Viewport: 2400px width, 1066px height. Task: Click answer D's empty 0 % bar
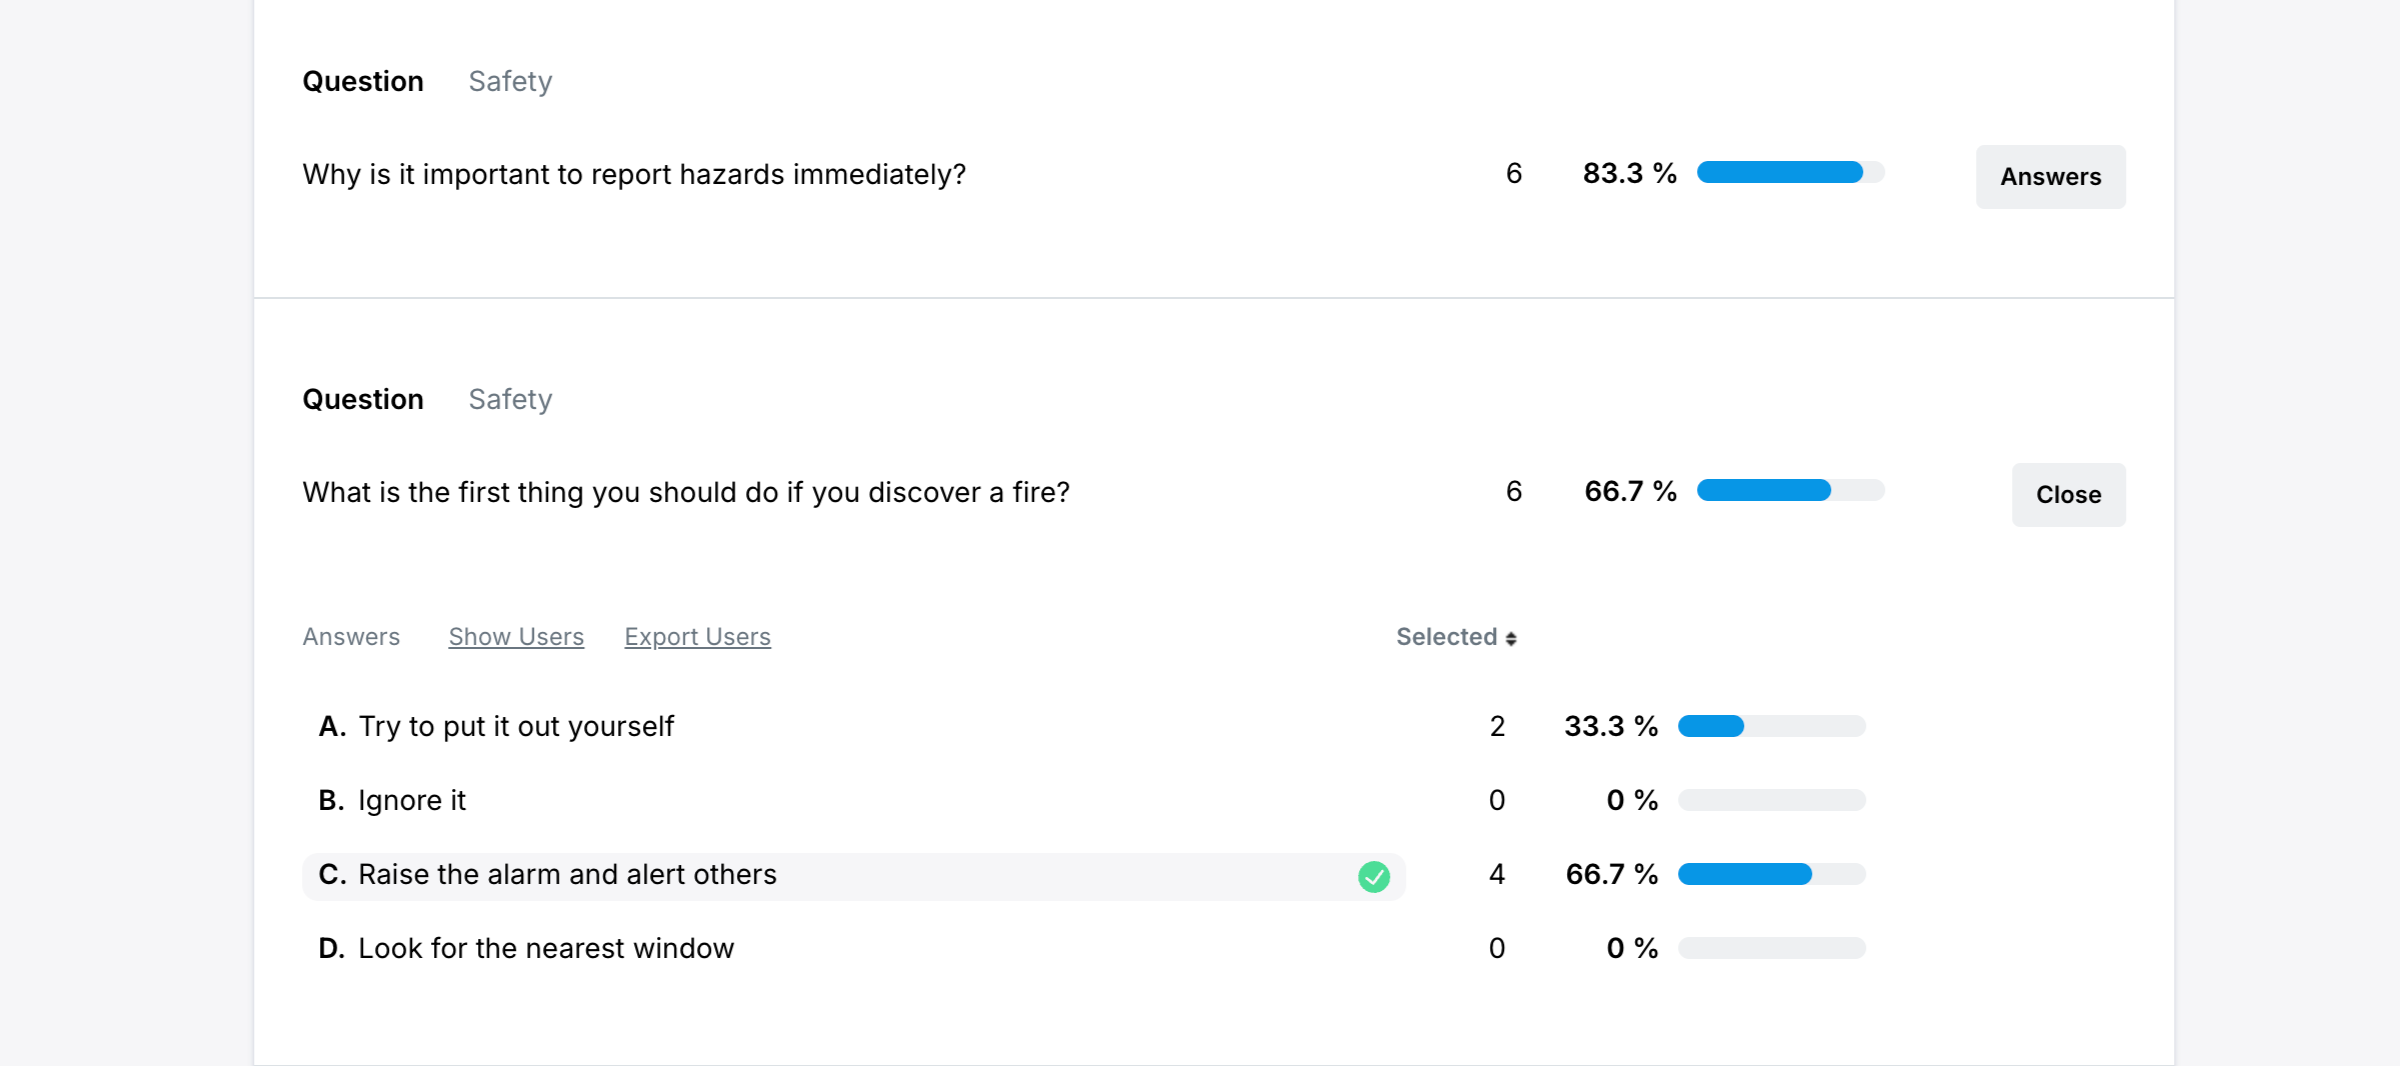point(1771,948)
